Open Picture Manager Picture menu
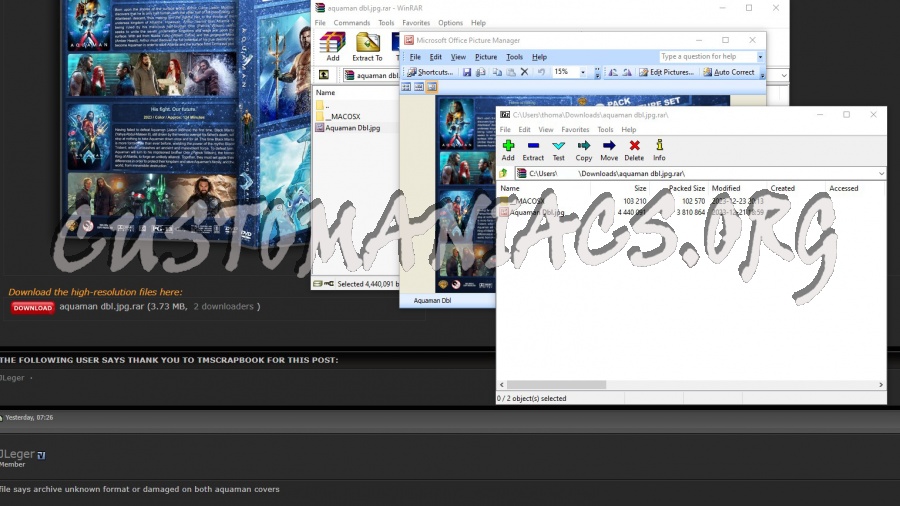This screenshot has height=506, width=900. tap(486, 57)
